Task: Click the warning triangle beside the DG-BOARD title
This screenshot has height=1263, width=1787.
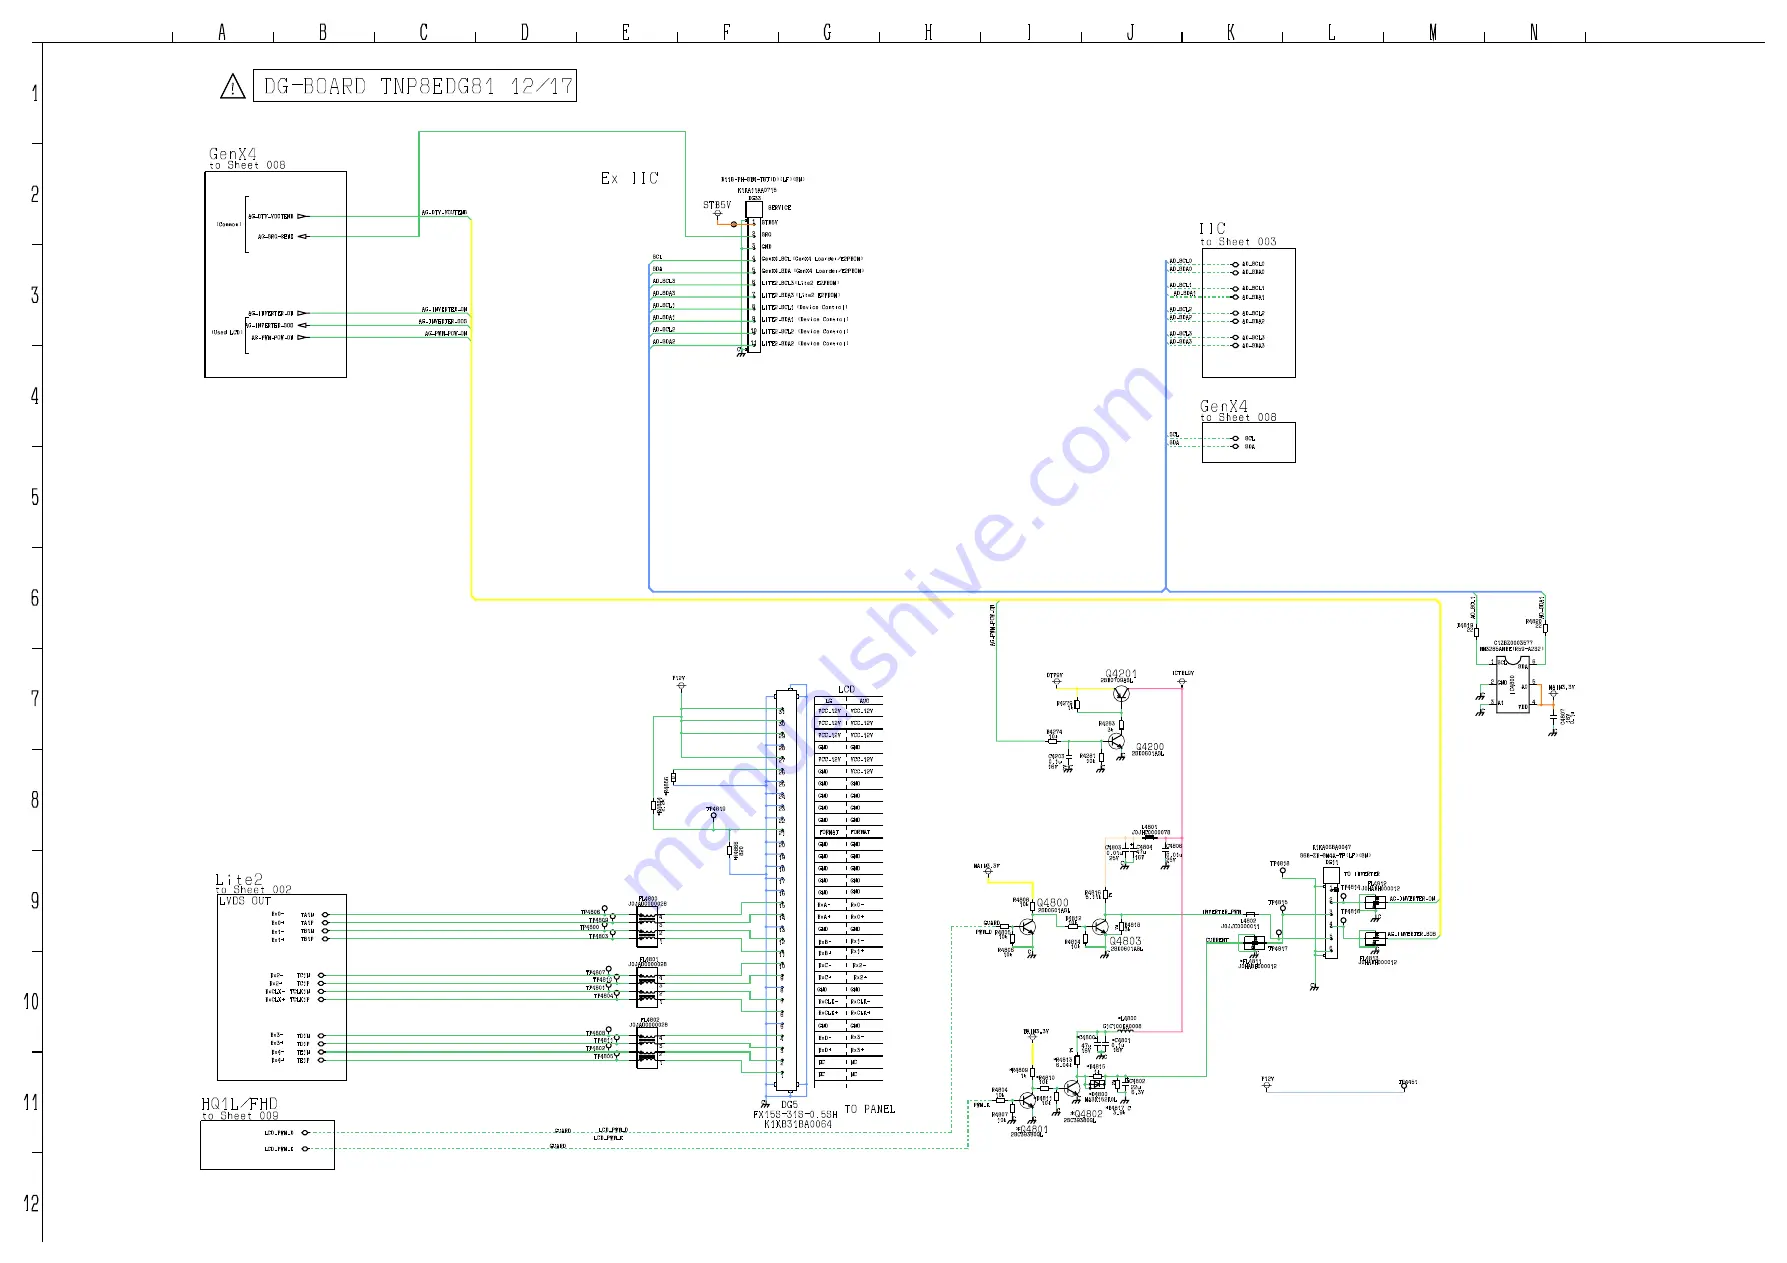Action: (x=232, y=87)
